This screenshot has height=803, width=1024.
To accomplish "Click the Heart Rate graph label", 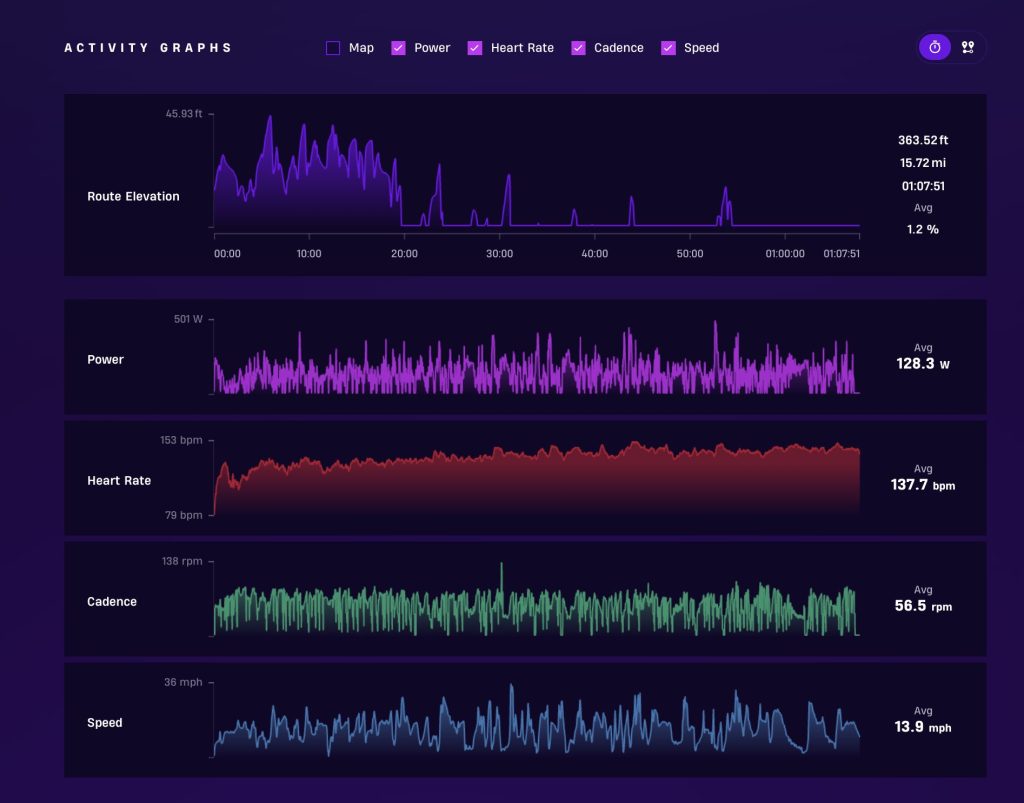I will [x=119, y=480].
